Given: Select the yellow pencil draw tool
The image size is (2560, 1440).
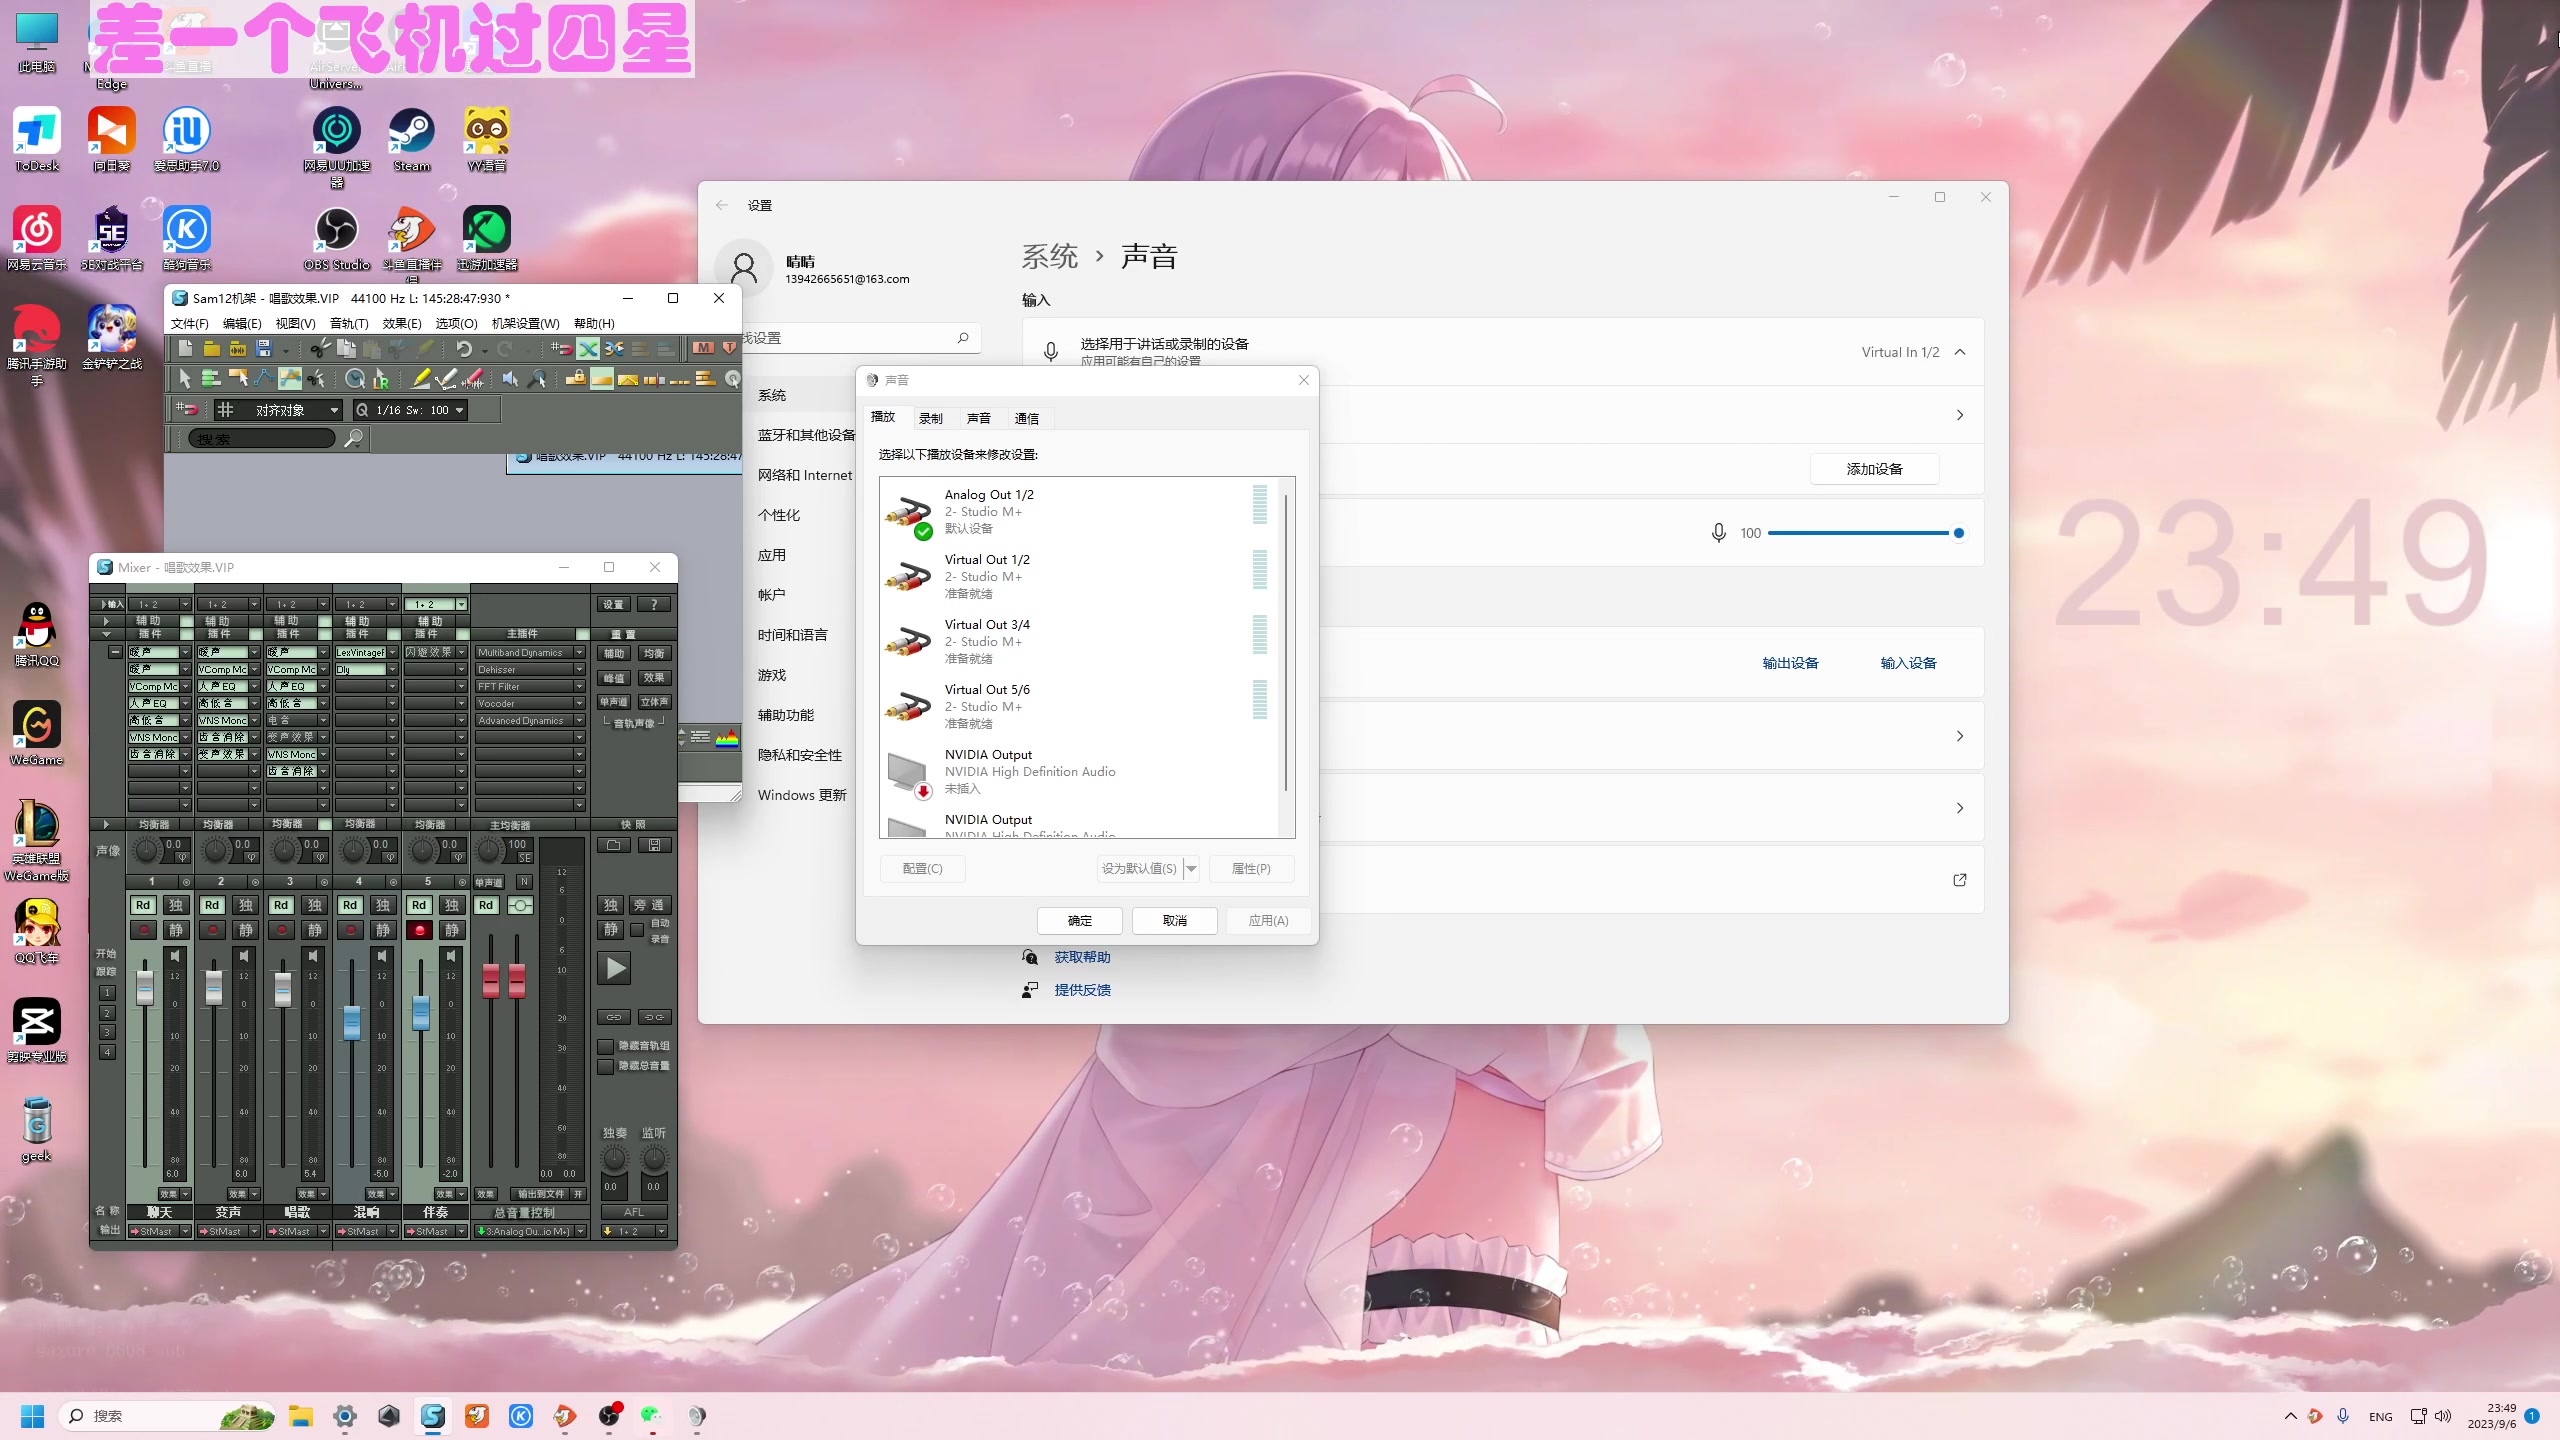Looking at the screenshot, I should 421,378.
